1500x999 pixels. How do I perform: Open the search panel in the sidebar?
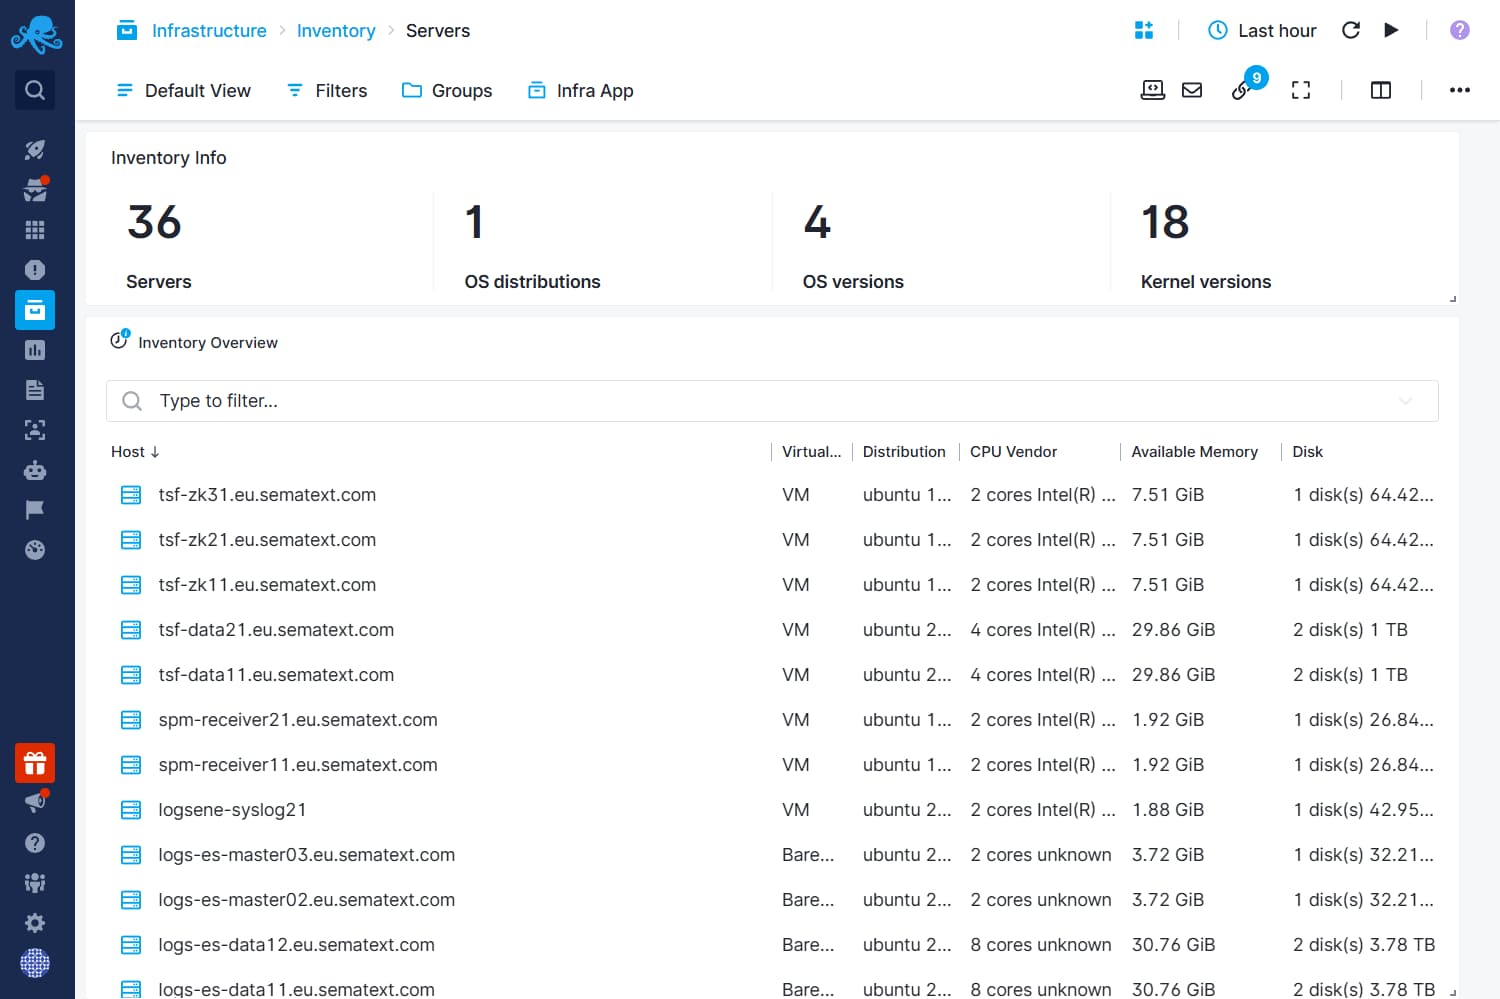(35, 90)
